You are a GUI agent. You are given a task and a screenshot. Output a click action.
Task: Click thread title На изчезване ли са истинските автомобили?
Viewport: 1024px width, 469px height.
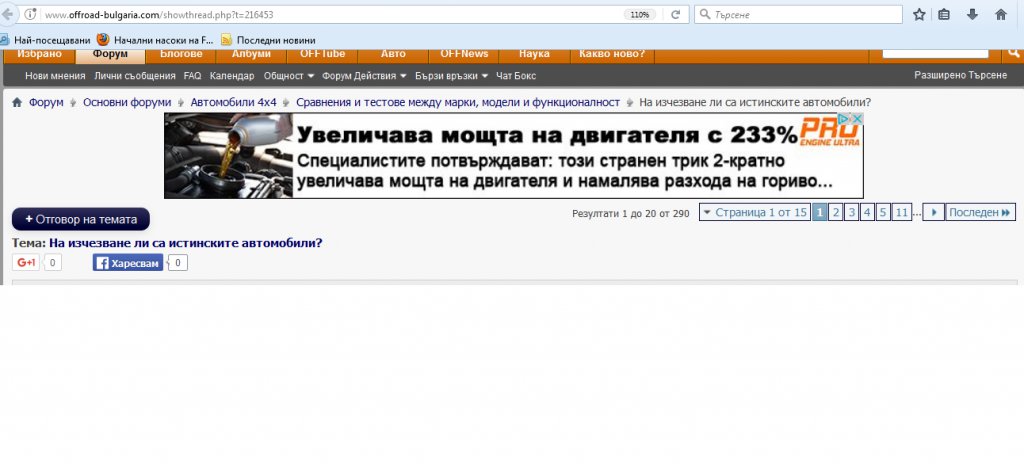186,243
